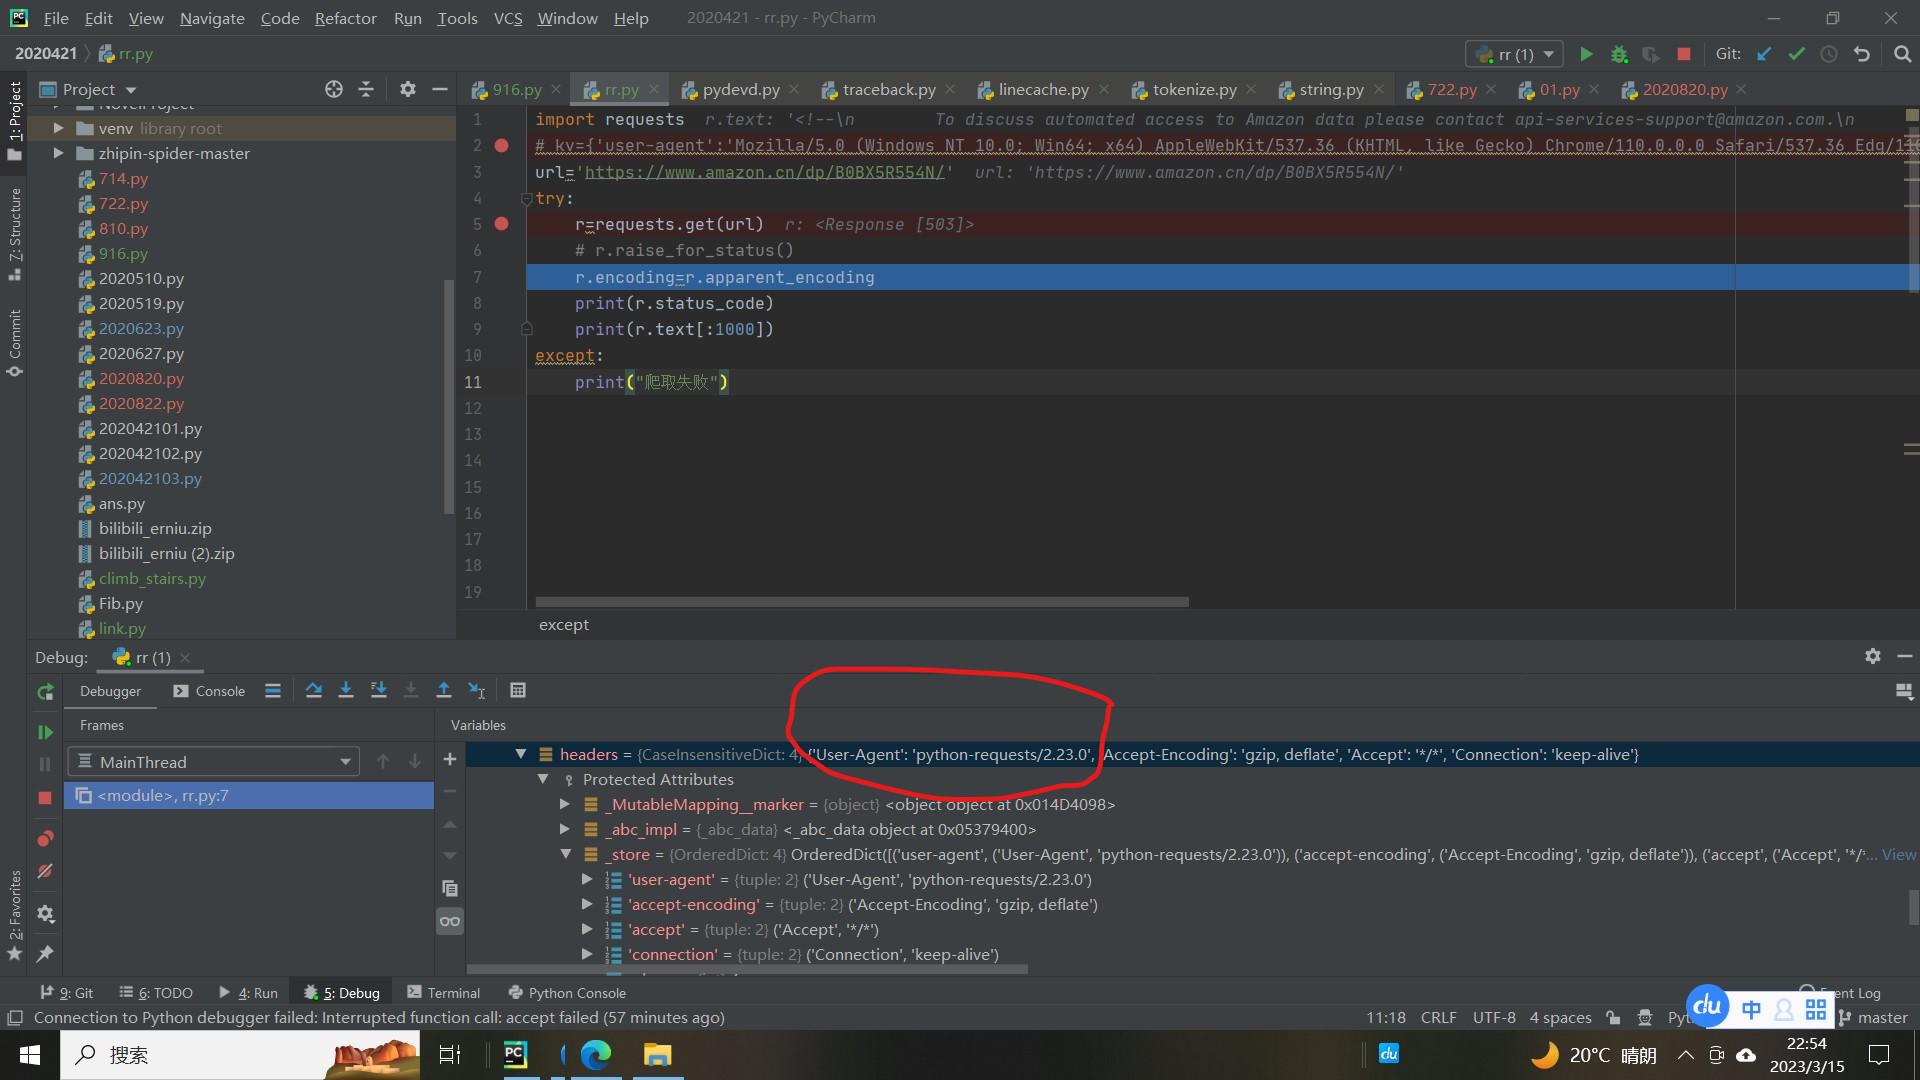Click the Debug bug icon in top toolbar
The image size is (1920, 1080).
coord(1619,54)
